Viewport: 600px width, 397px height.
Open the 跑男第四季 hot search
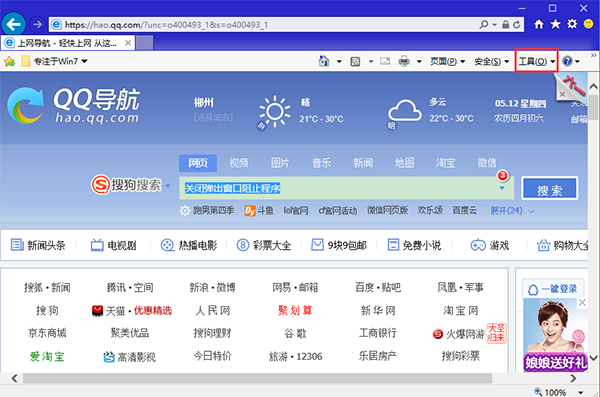tap(213, 211)
